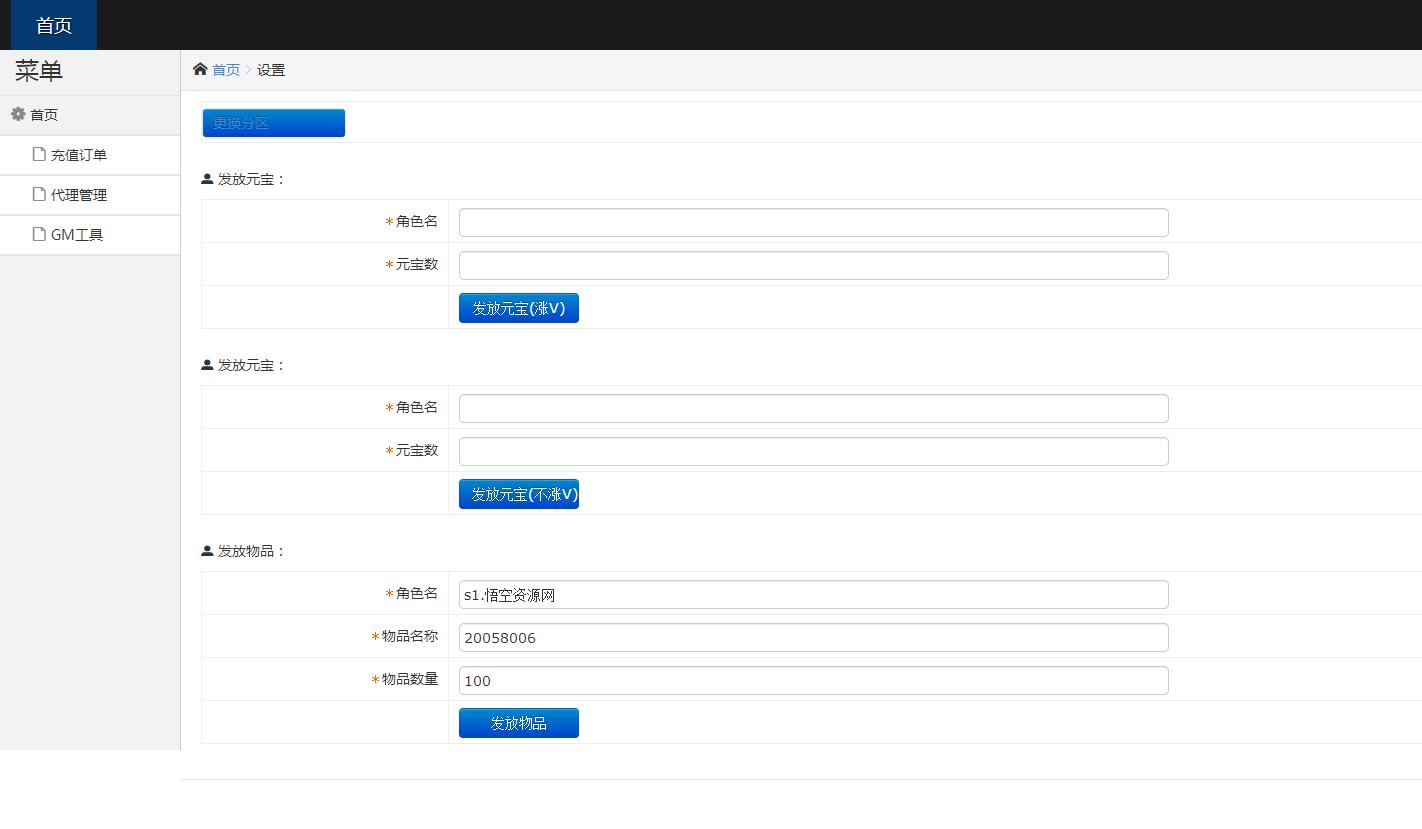Image resolution: width=1422 pixels, height=829 pixels.
Task: Click the user icon beside 发放物品 heading
Action: (x=207, y=551)
